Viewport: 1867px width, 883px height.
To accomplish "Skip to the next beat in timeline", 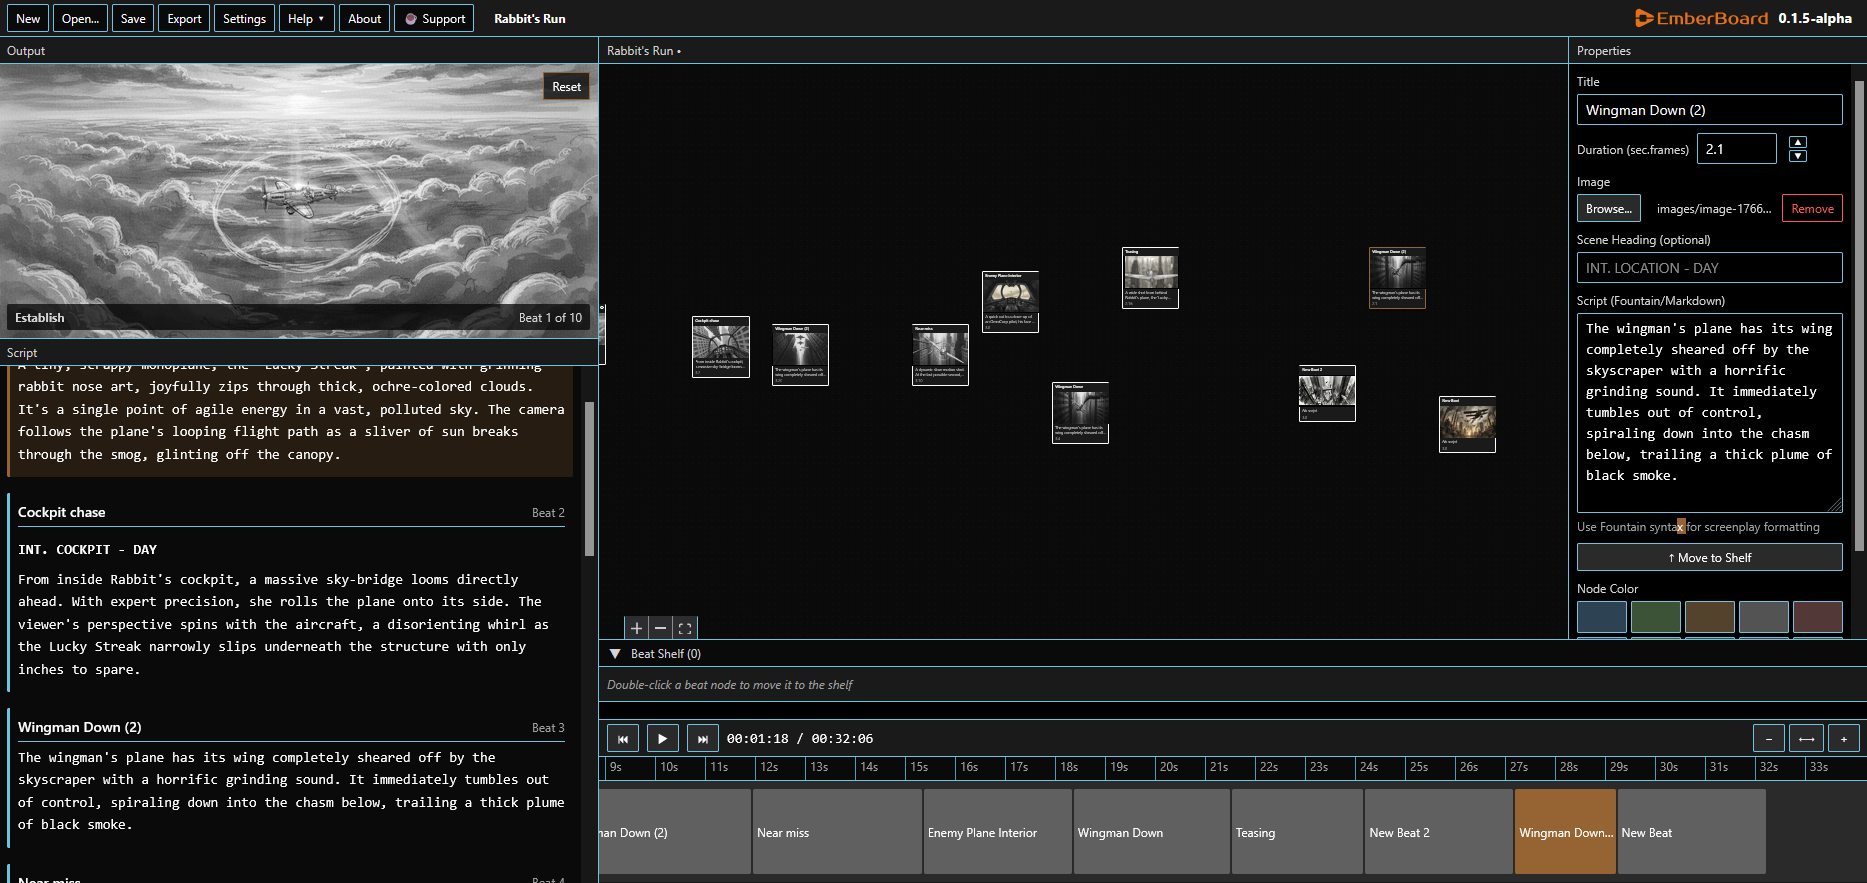I will (x=702, y=739).
